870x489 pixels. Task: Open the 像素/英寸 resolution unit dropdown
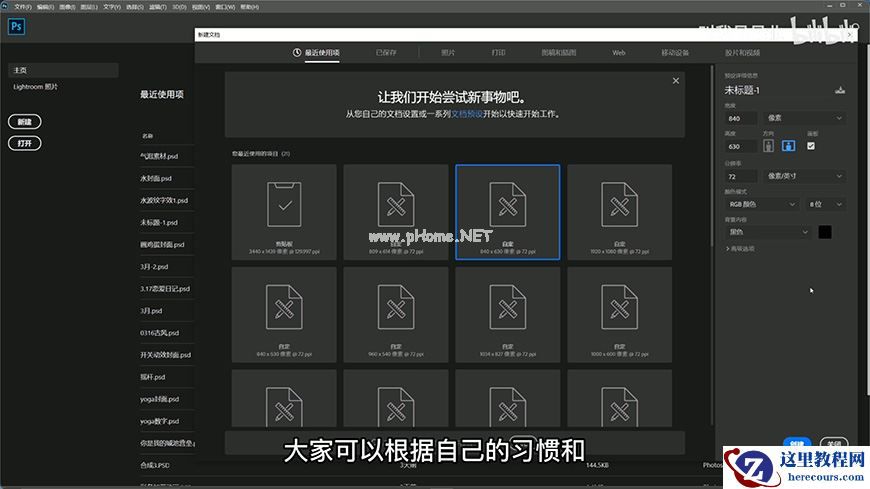click(x=805, y=176)
